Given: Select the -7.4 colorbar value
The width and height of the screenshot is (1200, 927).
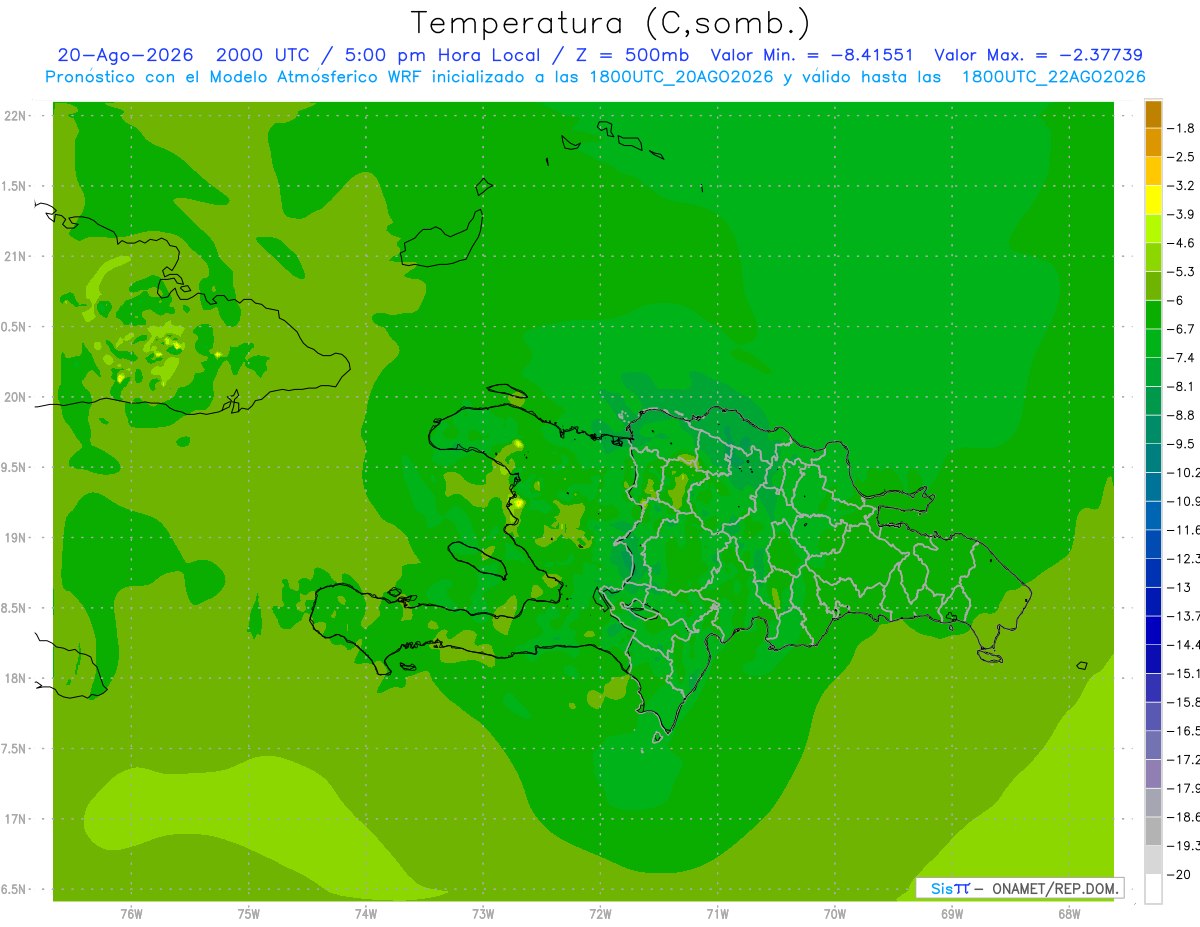Looking at the screenshot, I should coord(1182,358).
